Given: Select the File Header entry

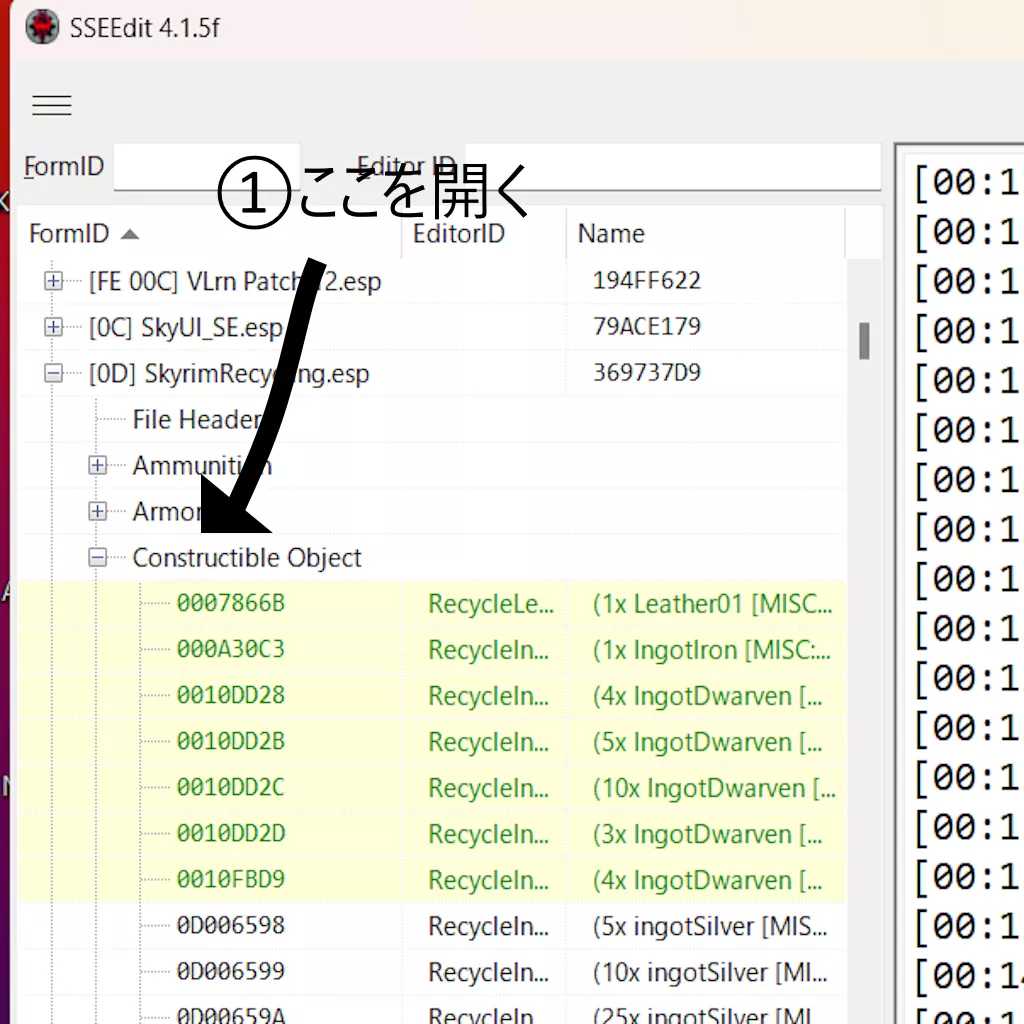Looking at the screenshot, I should click(197, 419).
